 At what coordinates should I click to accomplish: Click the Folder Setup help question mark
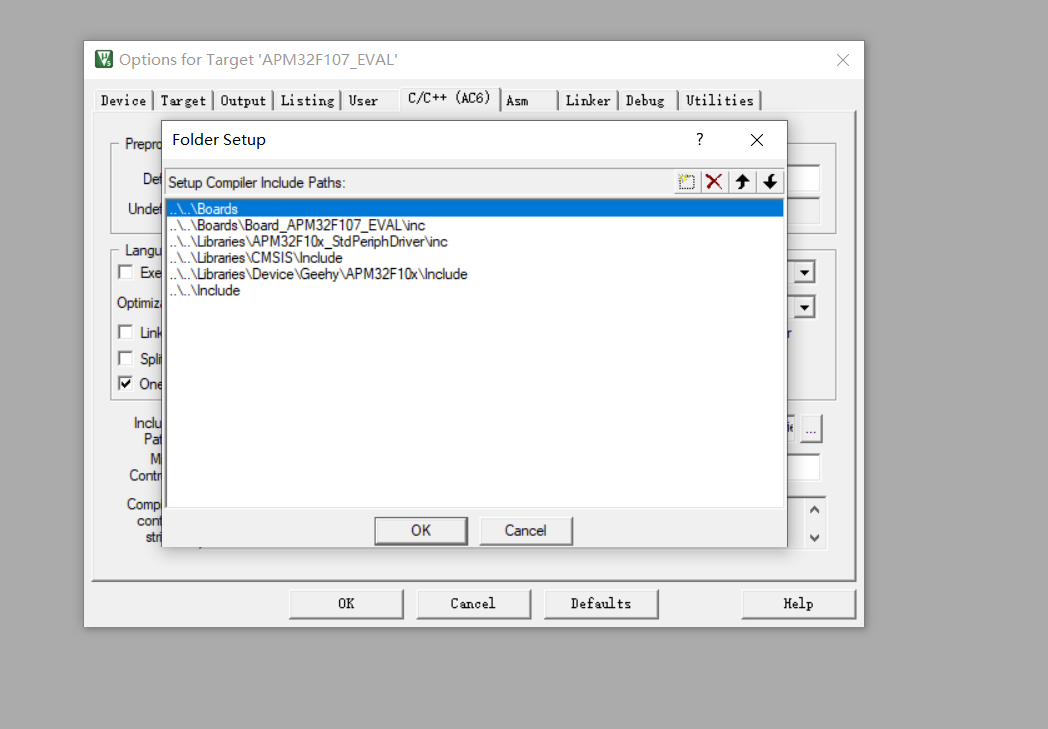[700, 140]
